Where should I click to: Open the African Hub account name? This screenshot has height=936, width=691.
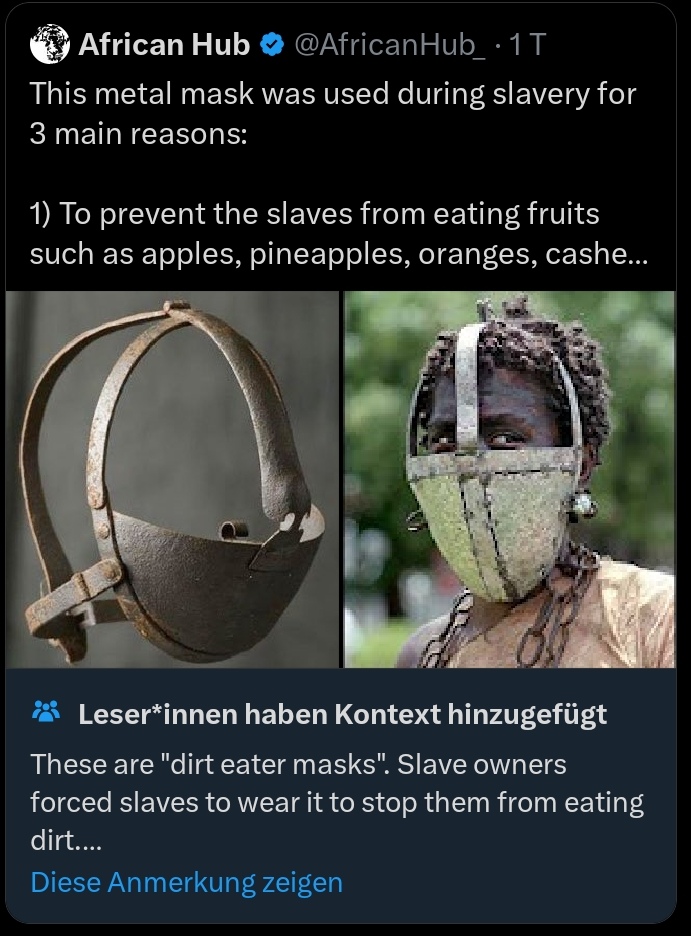tap(164, 44)
